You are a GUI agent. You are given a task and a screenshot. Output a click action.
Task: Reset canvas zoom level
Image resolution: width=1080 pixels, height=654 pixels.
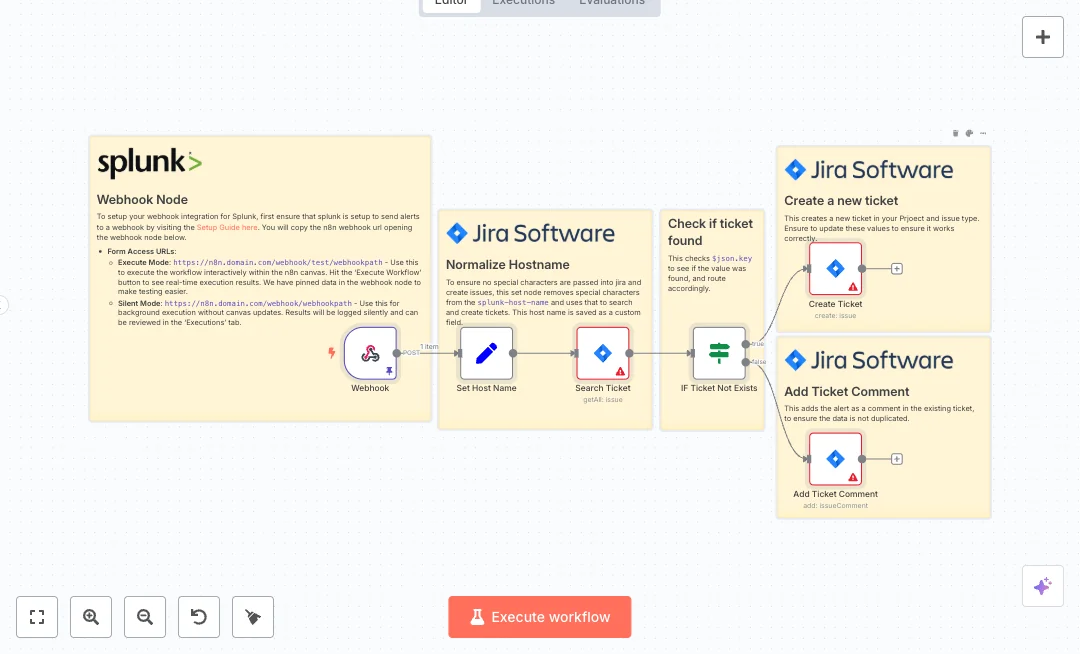click(x=199, y=617)
